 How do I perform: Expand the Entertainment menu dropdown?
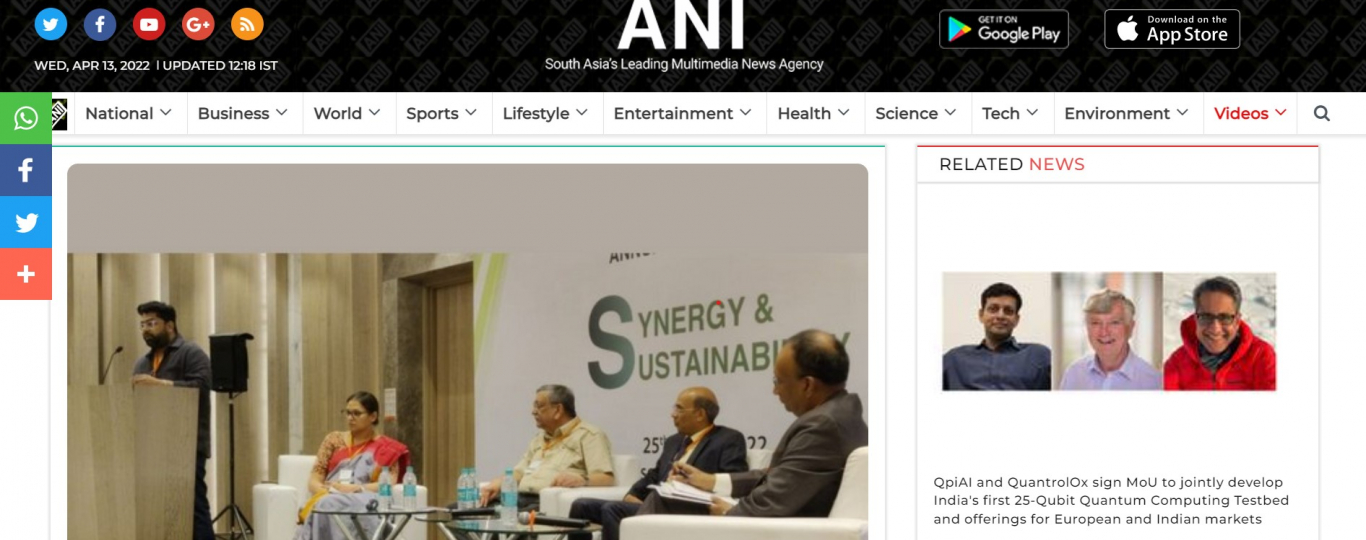[x=683, y=114]
